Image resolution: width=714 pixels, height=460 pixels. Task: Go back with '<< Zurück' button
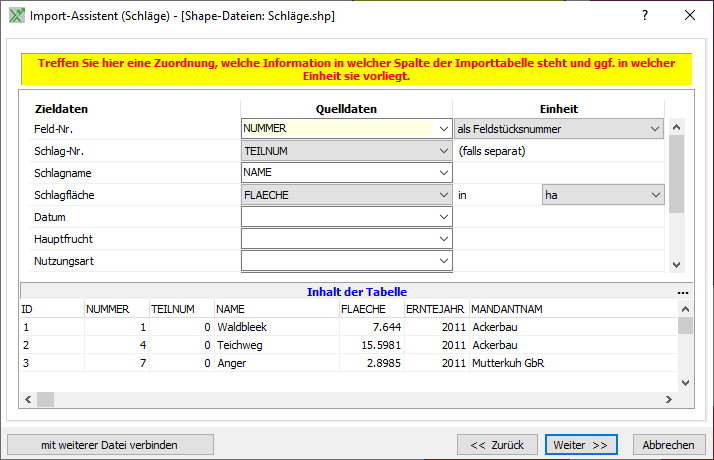497,444
